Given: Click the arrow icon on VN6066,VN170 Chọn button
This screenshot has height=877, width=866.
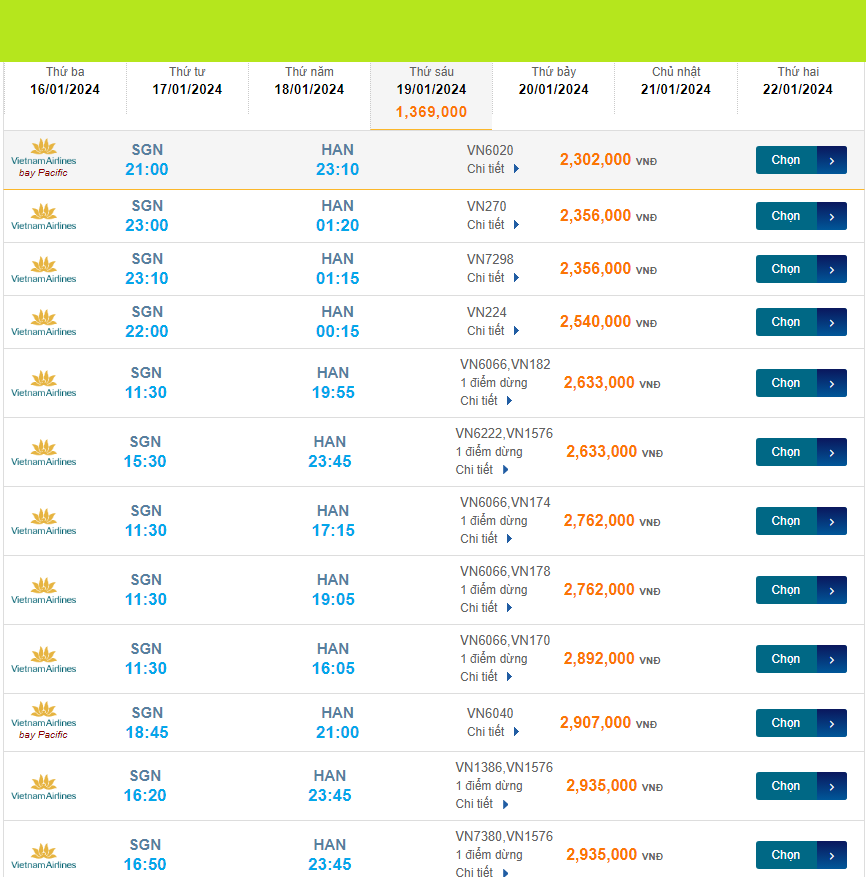Looking at the screenshot, I should pyautogui.click(x=832, y=659).
